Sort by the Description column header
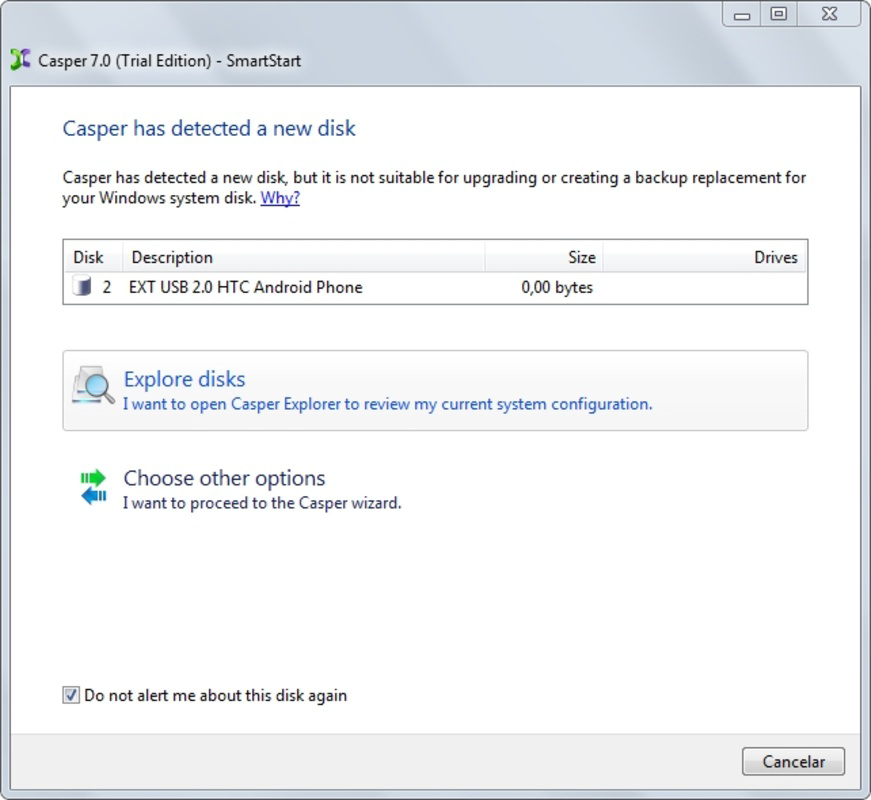This screenshot has width=871, height=800. pos(303,257)
